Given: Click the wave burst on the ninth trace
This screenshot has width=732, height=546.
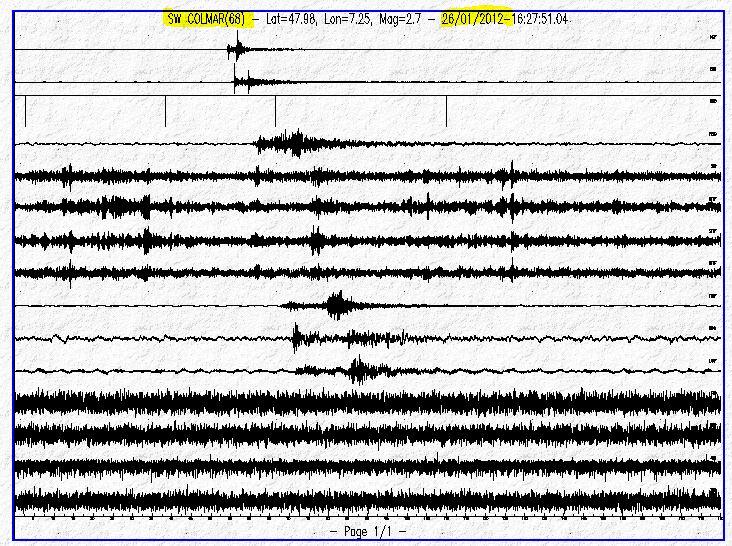Looking at the screenshot, I should click(x=335, y=305).
